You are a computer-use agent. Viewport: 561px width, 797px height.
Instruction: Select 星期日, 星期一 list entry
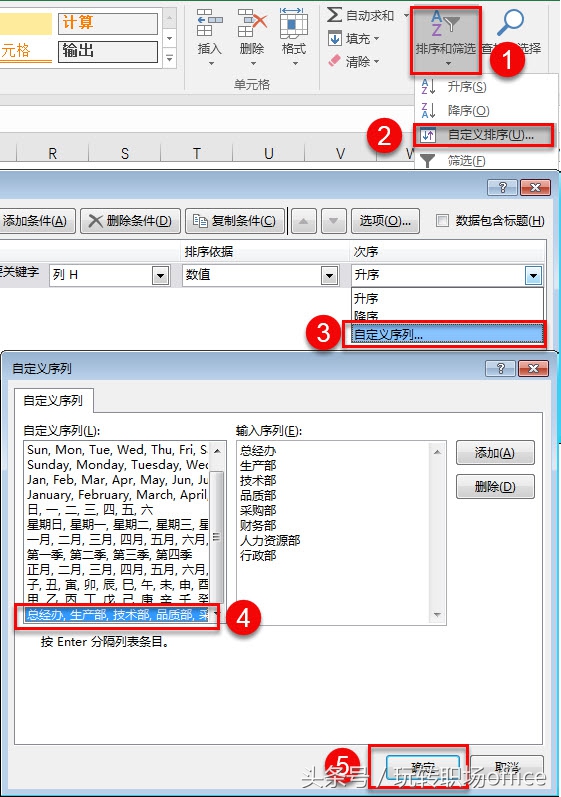pos(117,525)
